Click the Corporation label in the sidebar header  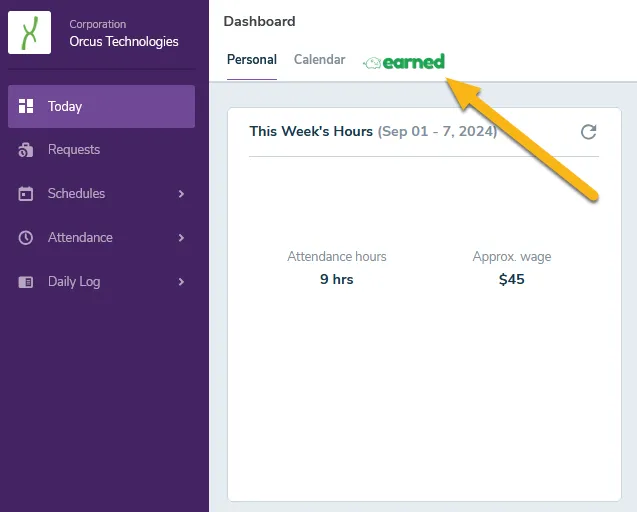click(98, 24)
